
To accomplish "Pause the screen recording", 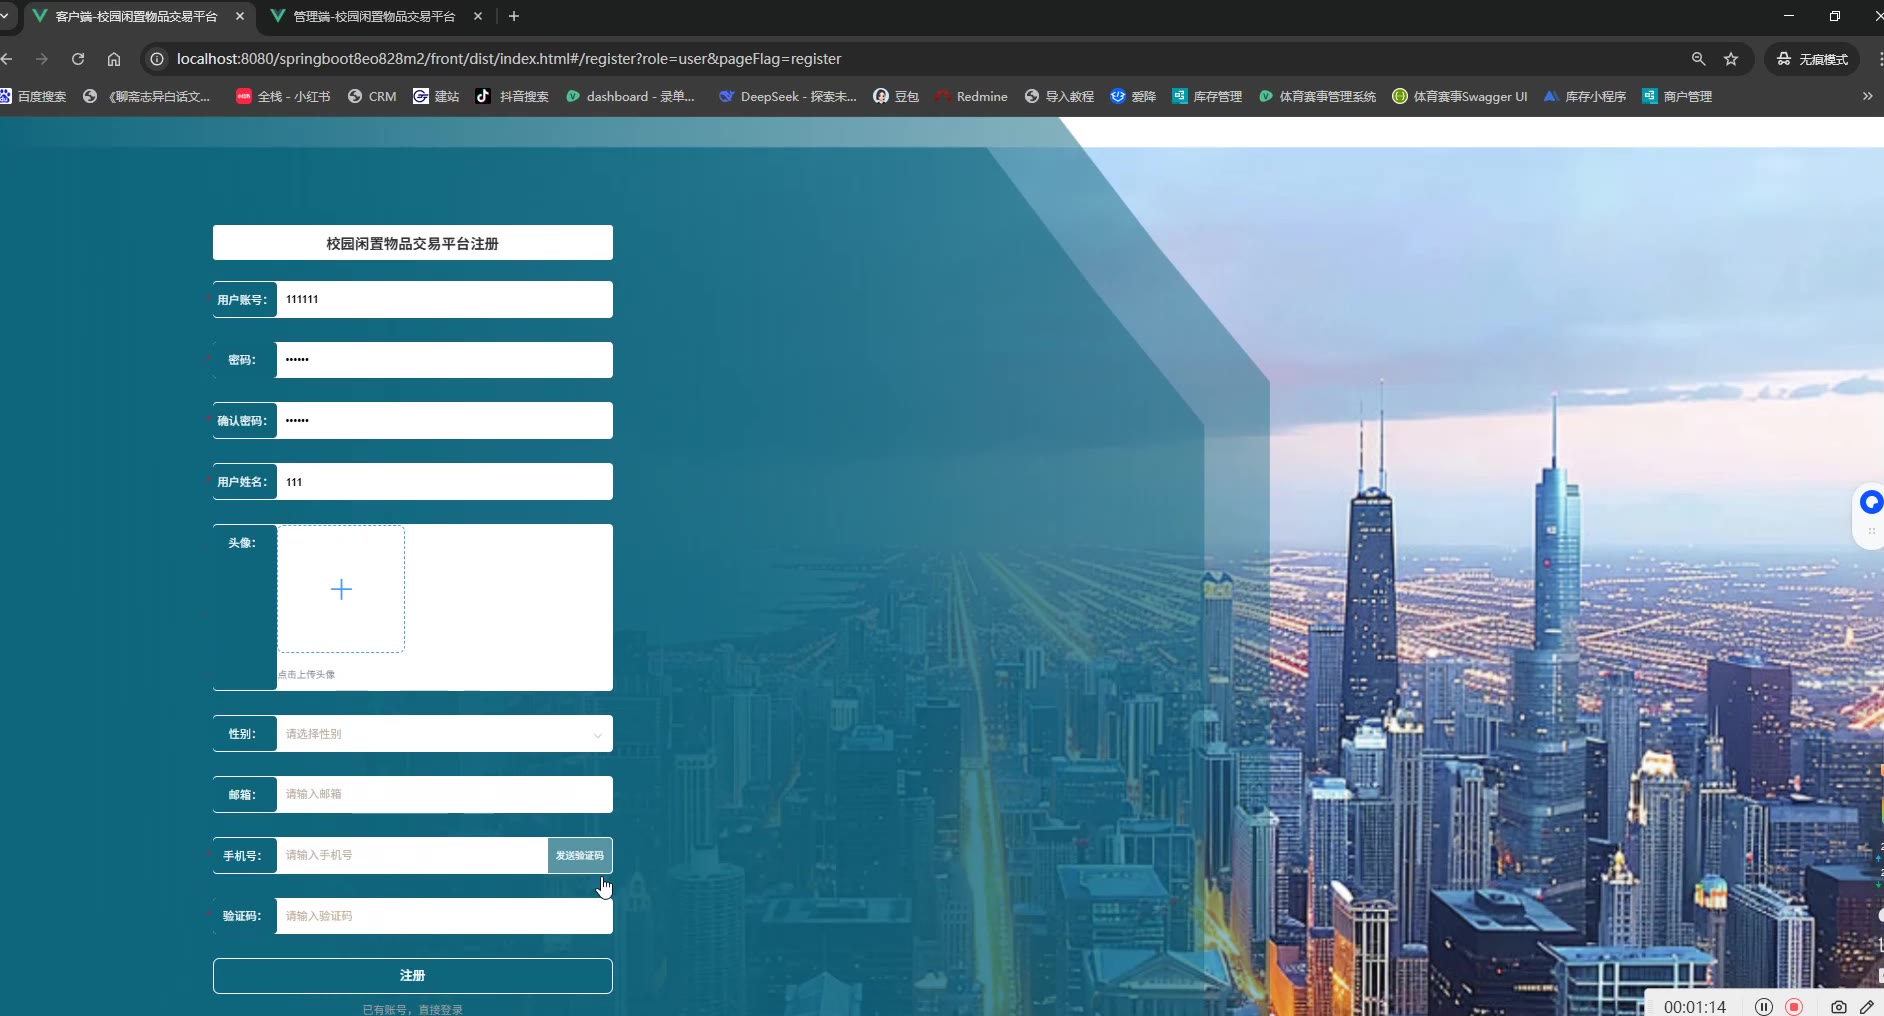I will pos(1764,1007).
